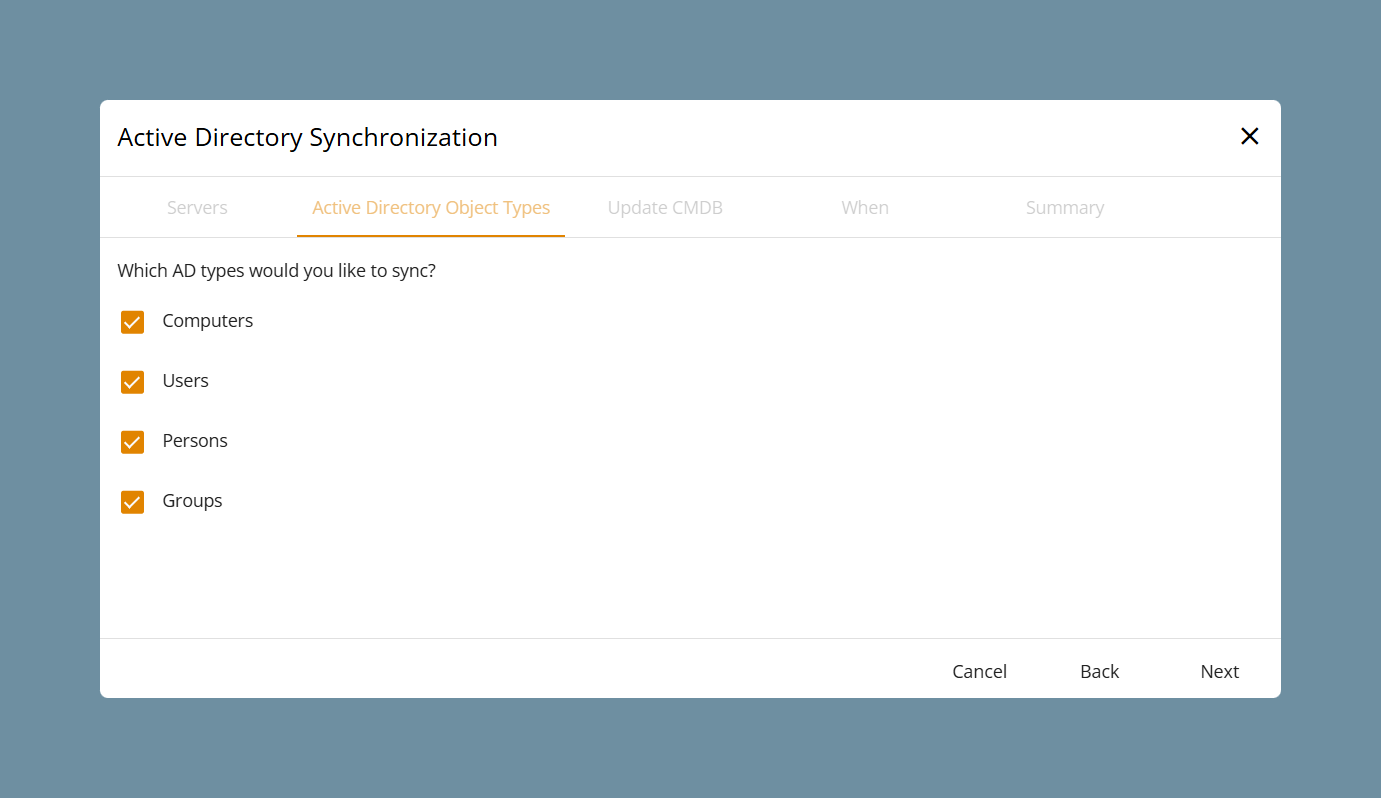Untick the Groups checkbox box
The width and height of the screenshot is (1381, 798).
(x=132, y=502)
